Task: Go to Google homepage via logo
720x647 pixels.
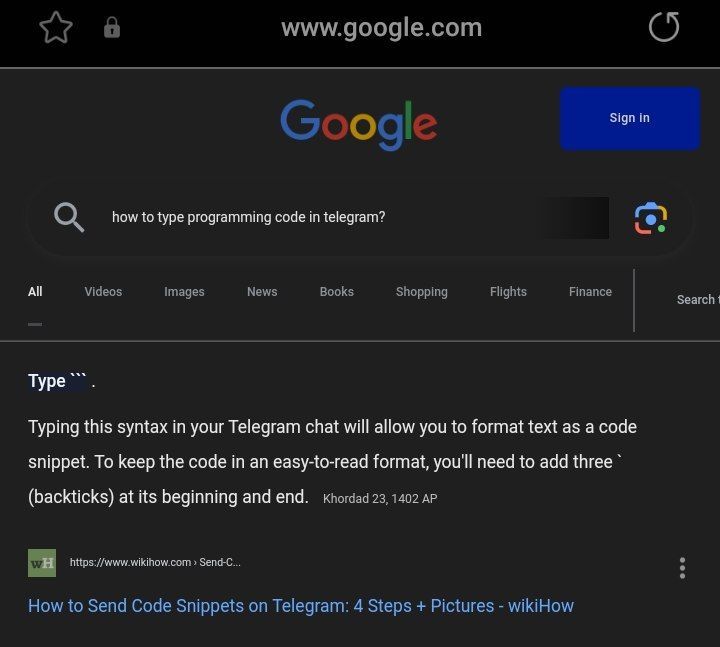Action: pyautogui.click(x=359, y=124)
